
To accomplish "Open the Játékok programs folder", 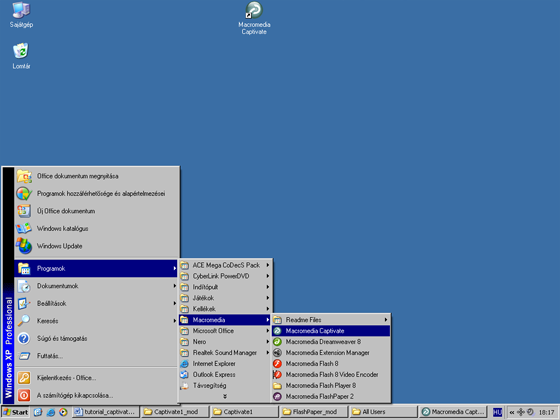I will pyautogui.click(x=226, y=298).
